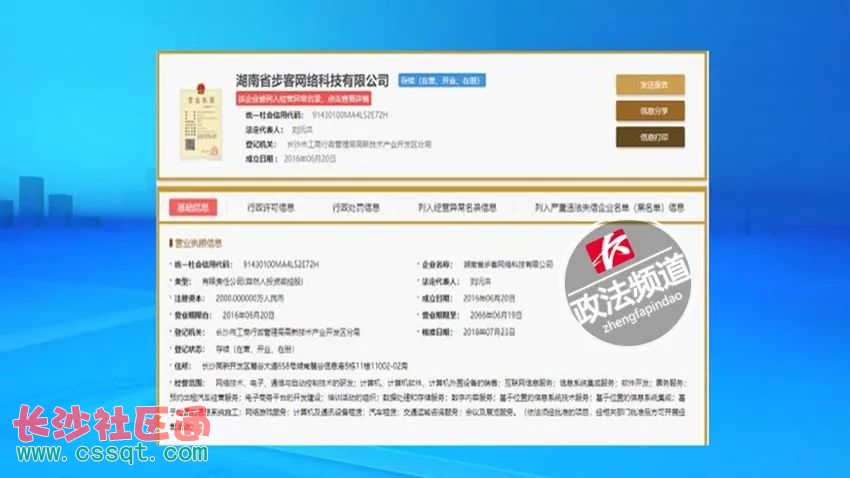Open the business license thumbnail image

201,122
